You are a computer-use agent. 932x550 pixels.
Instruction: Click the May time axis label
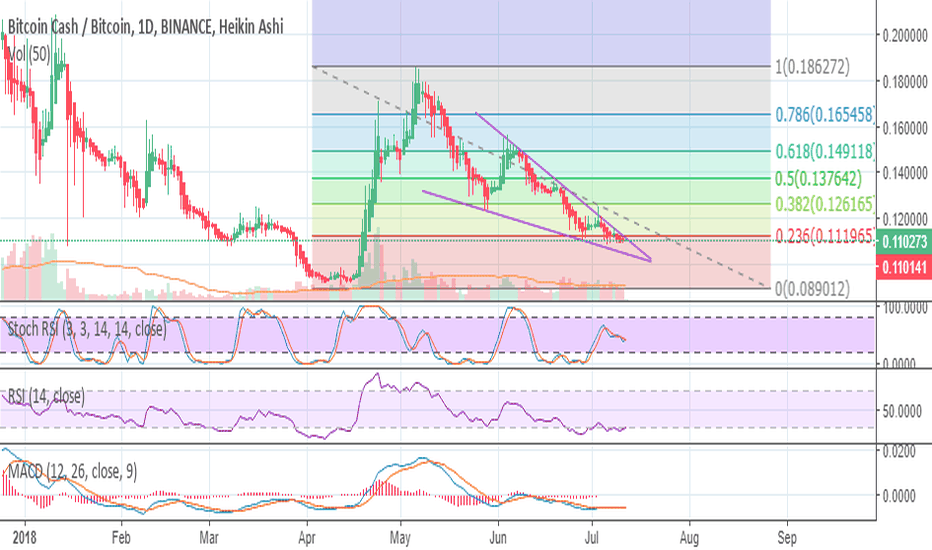(x=400, y=538)
